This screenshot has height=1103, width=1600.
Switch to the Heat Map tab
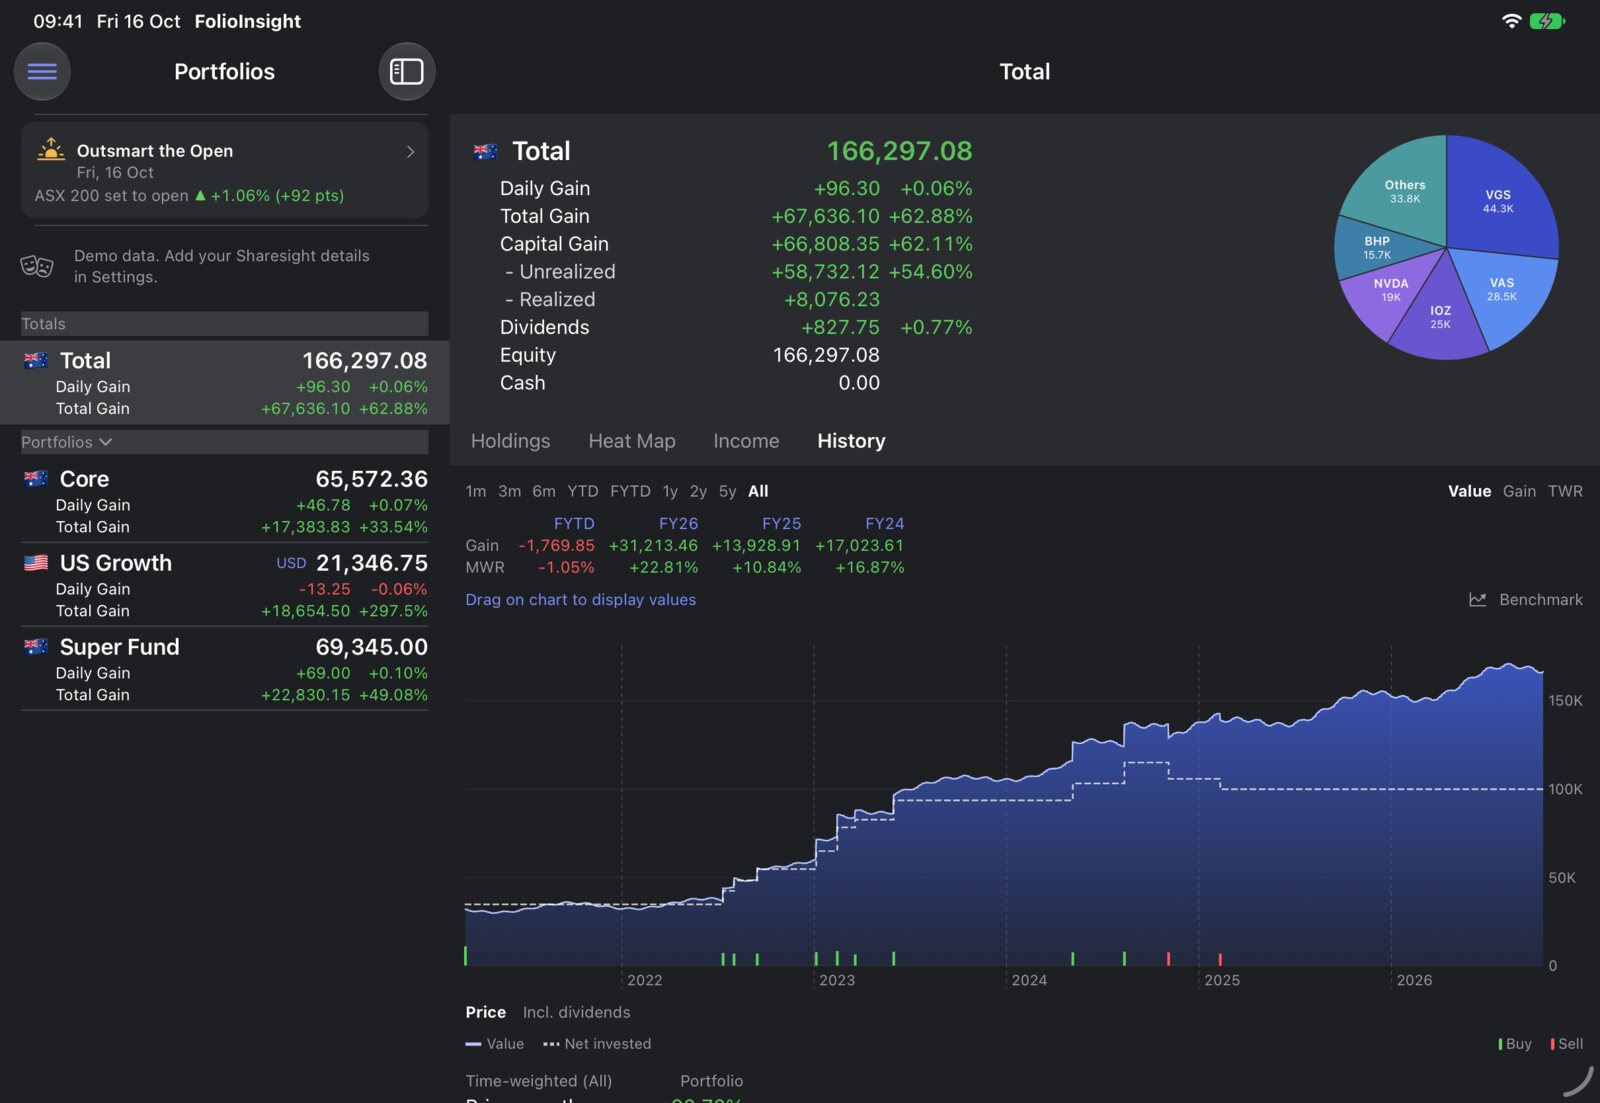[632, 441]
